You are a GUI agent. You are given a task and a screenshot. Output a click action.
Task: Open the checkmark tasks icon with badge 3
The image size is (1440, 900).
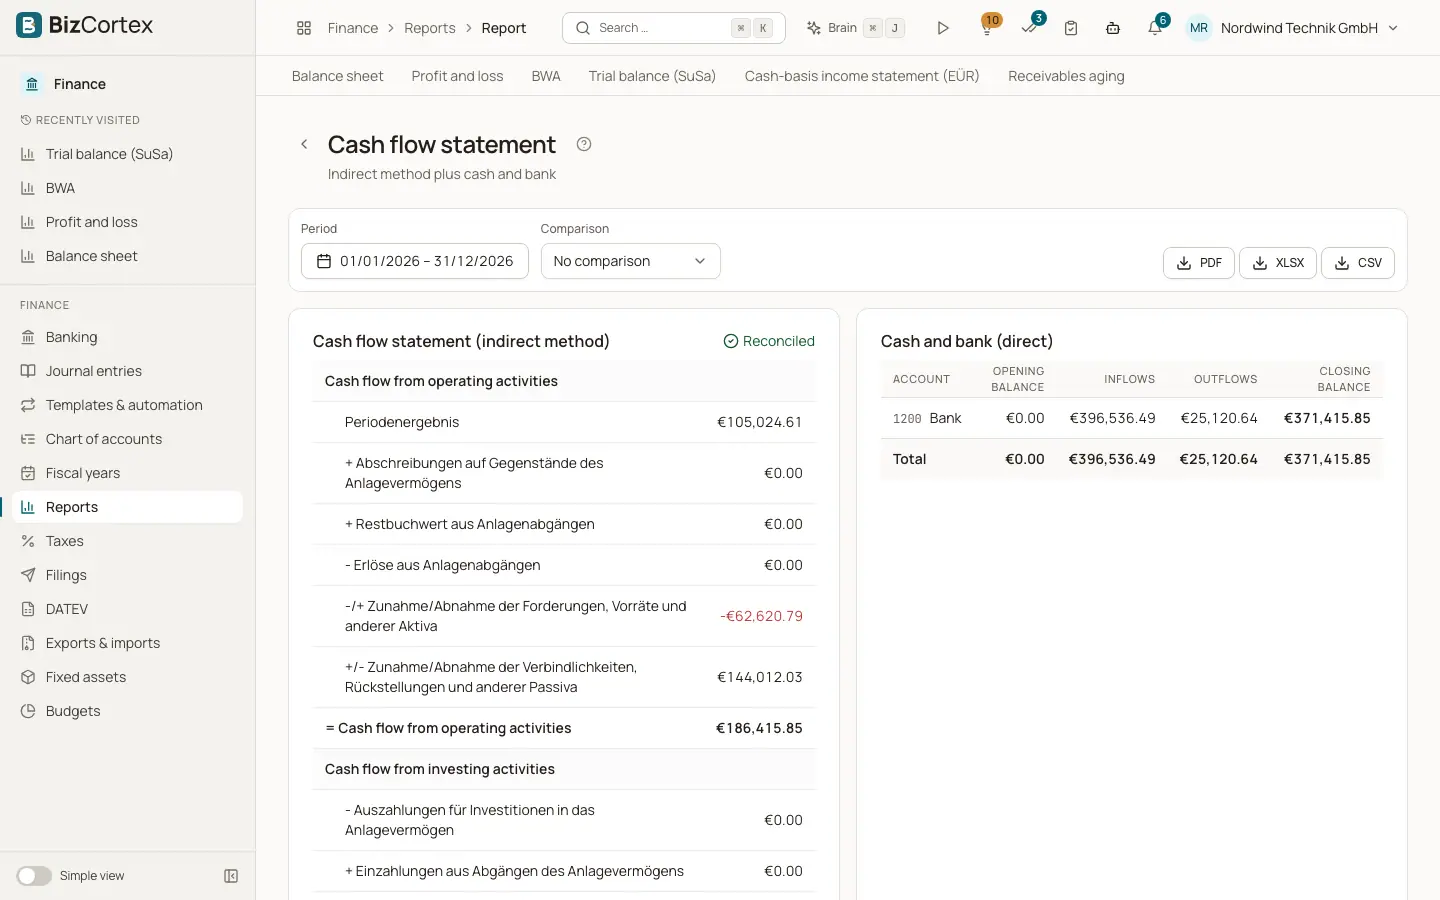tap(1029, 28)
